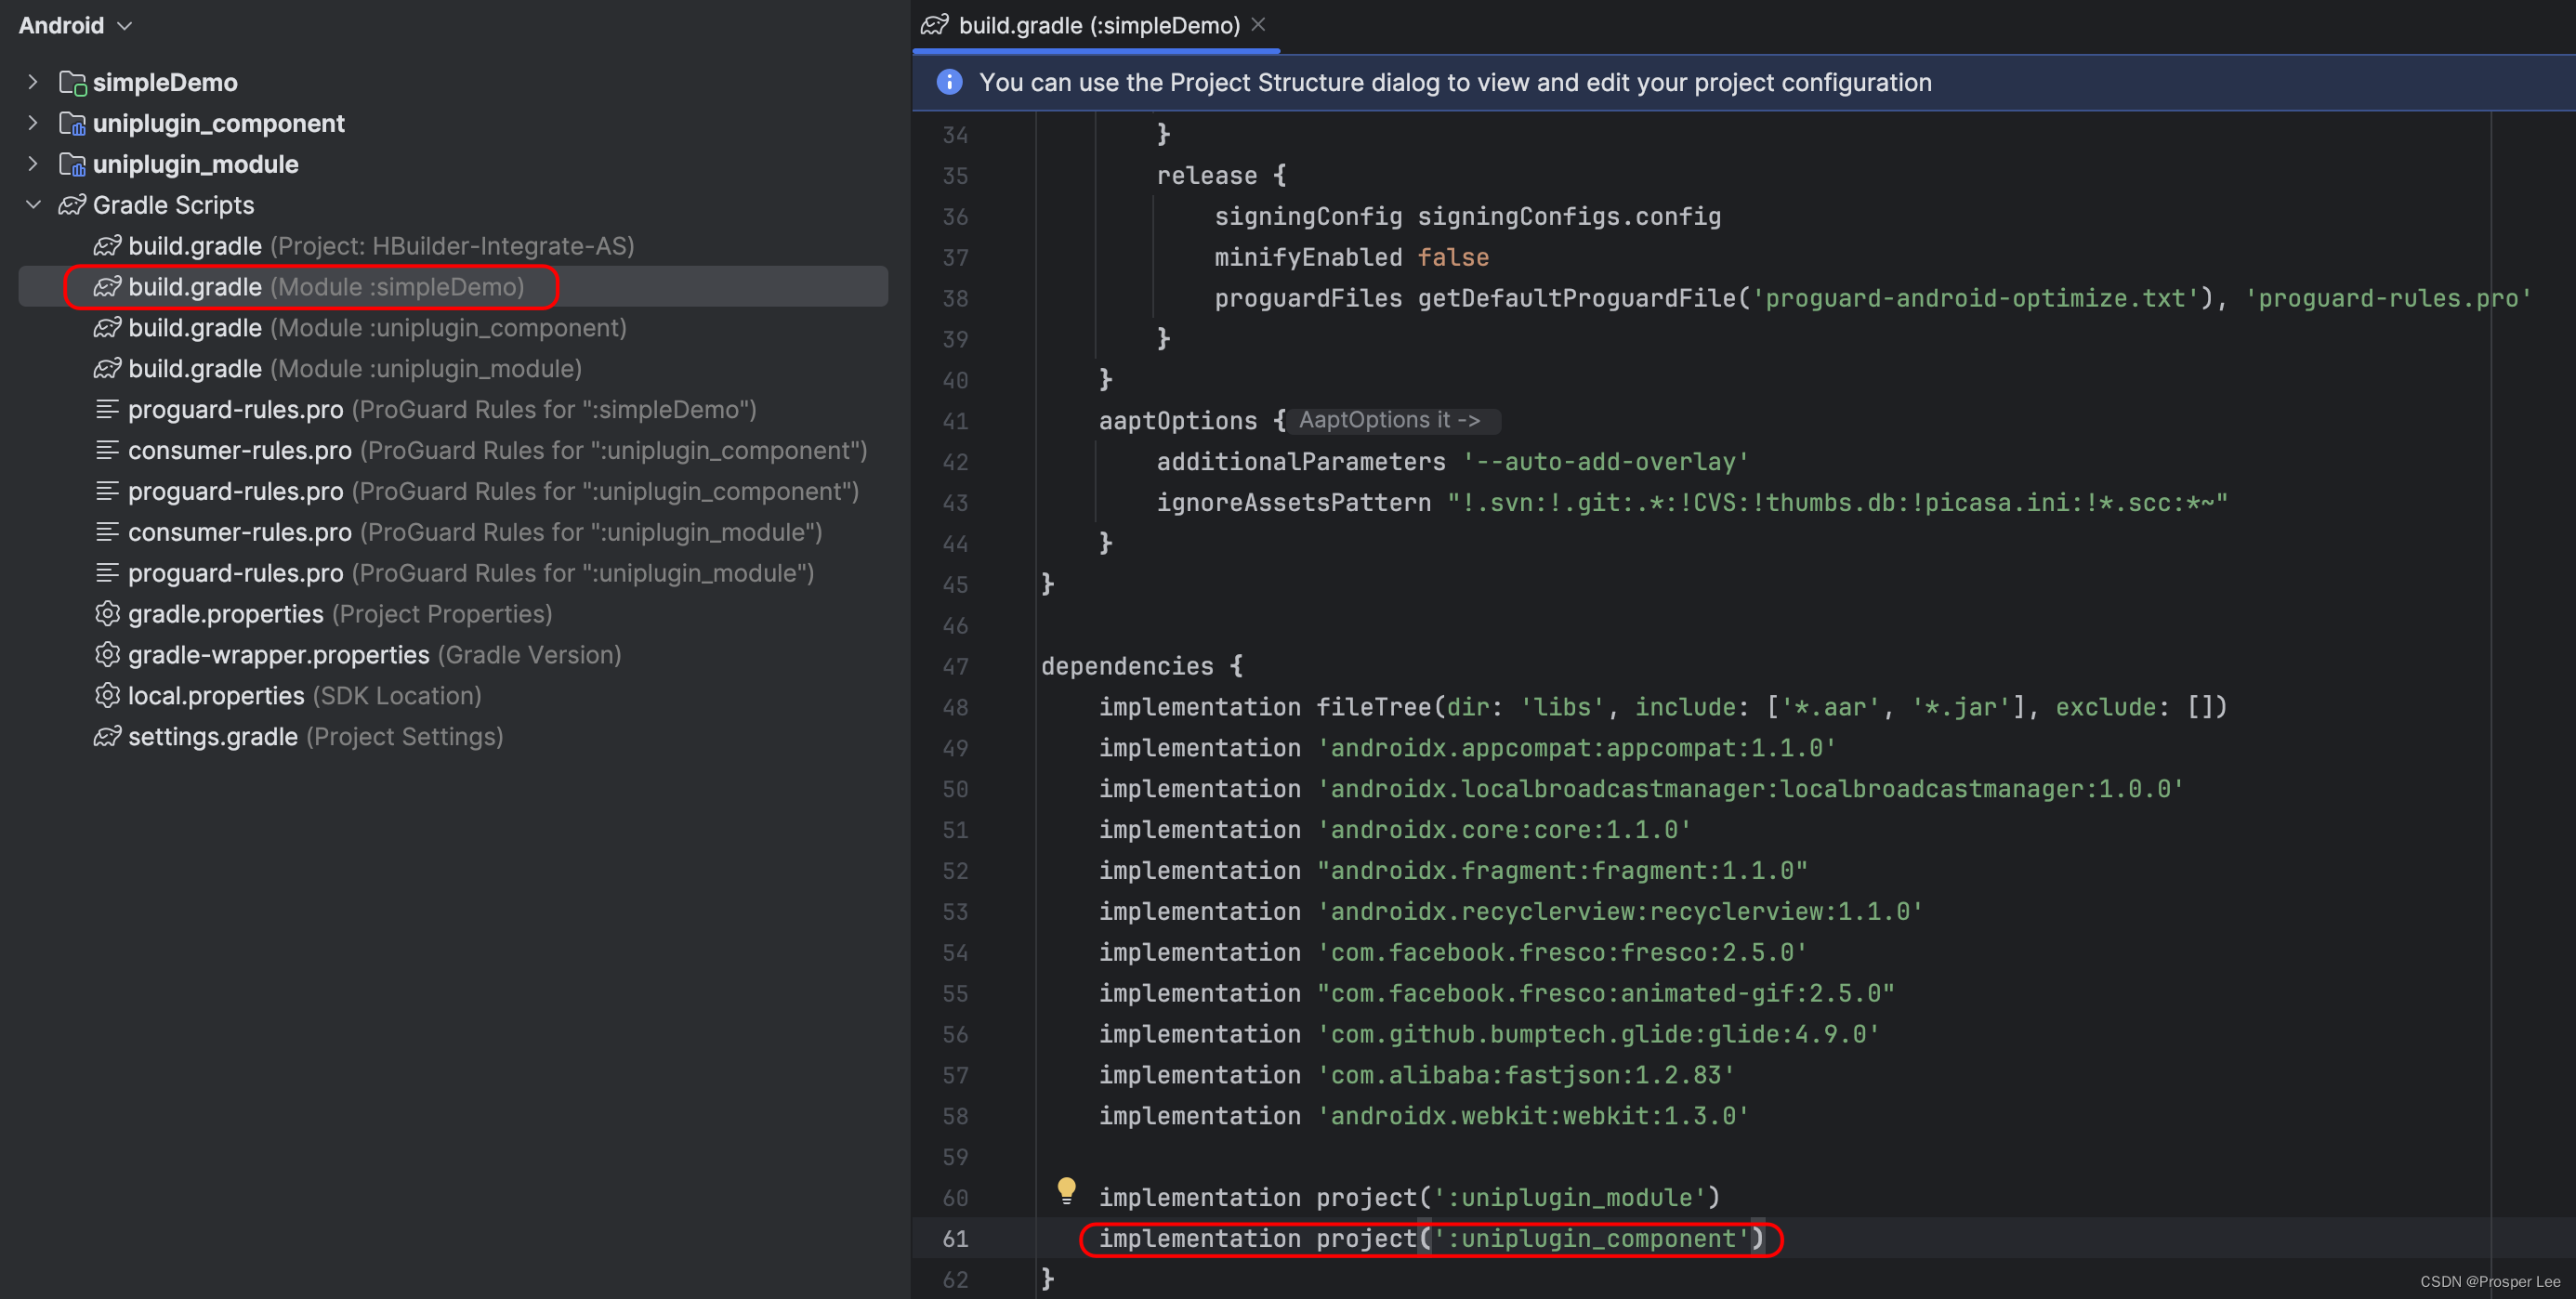
Task: Place cursor on 'dependencies {' line
Action: click(x=1142, y=666)
